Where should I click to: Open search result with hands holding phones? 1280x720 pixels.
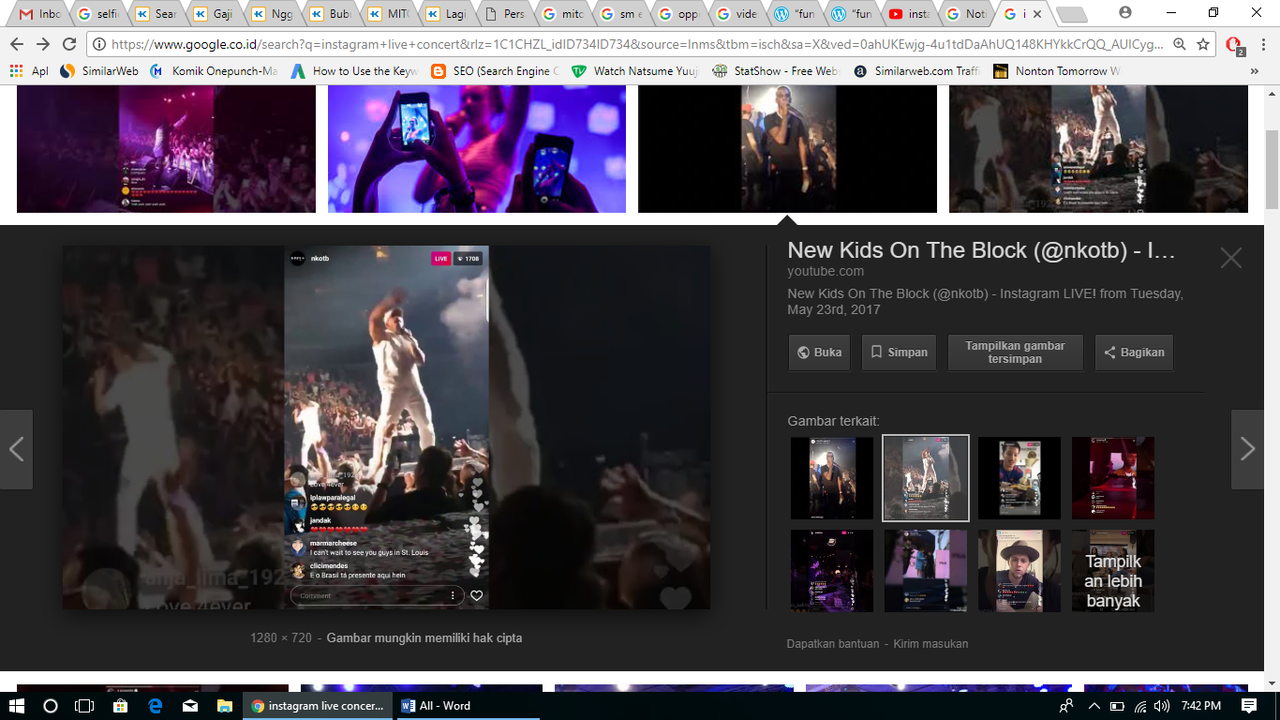(477, 148)
